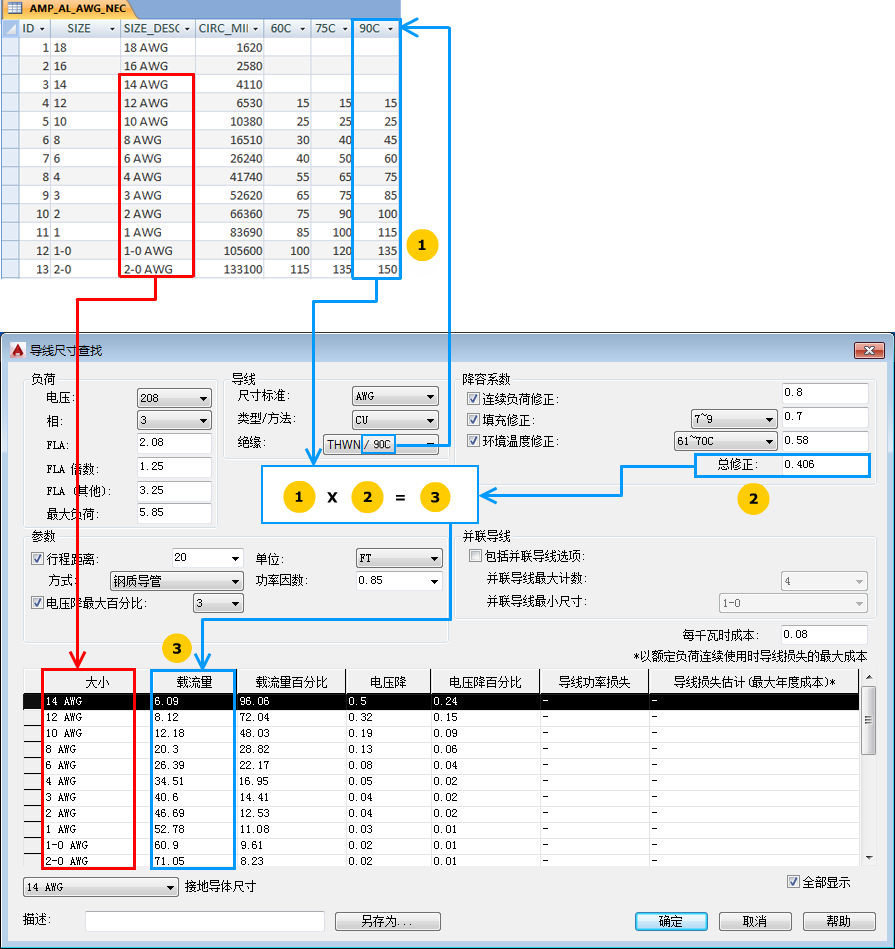Click the 133100 cell in CIRC_MIL column
Viewport: 895px width, 949px height.
[230, 269]
